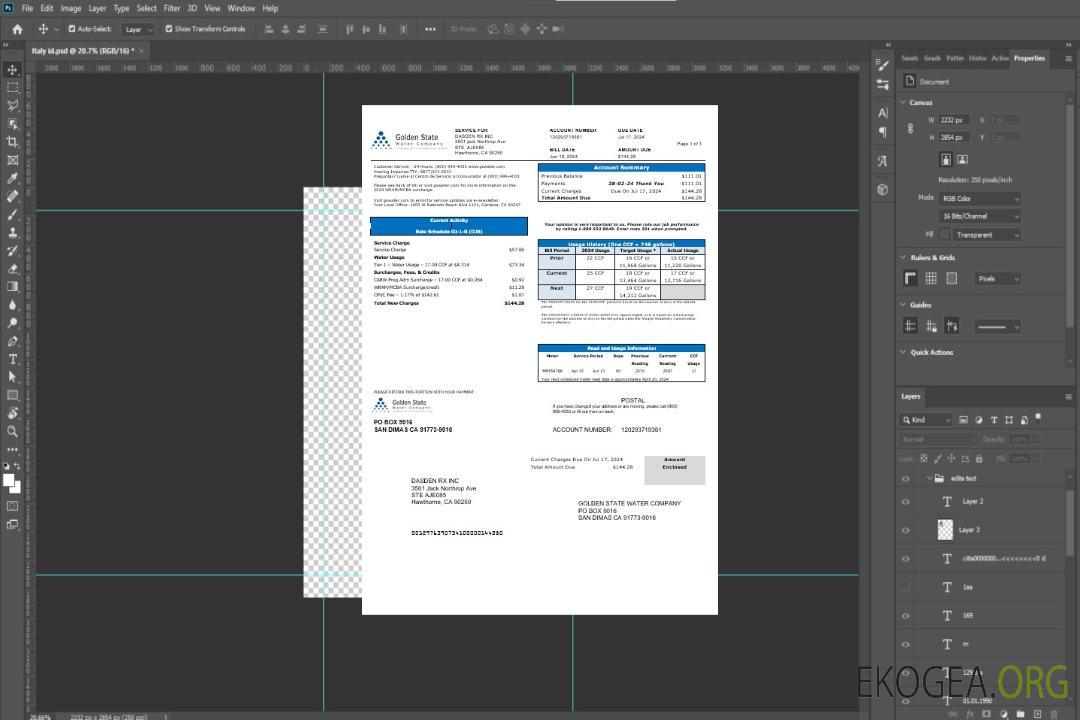Click the foreground color swatch
The width and height of the screenshot is (1080, 720).
pyautogui.click(x=9, y=481)
